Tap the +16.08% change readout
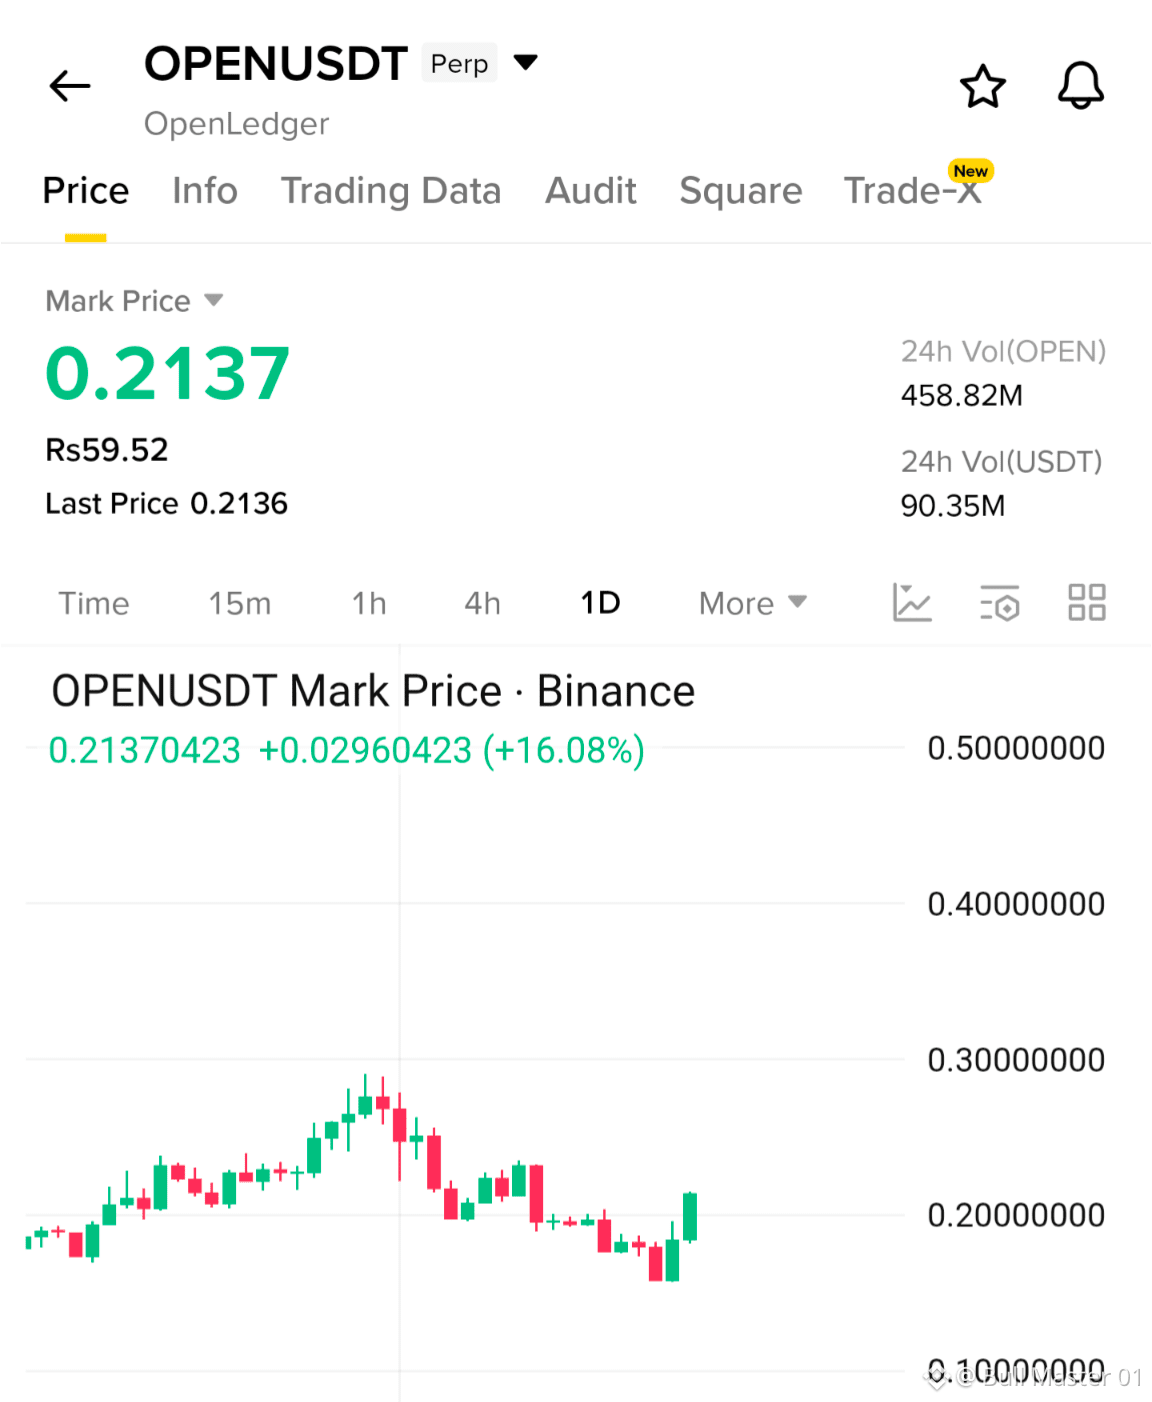 click(563, 750)
